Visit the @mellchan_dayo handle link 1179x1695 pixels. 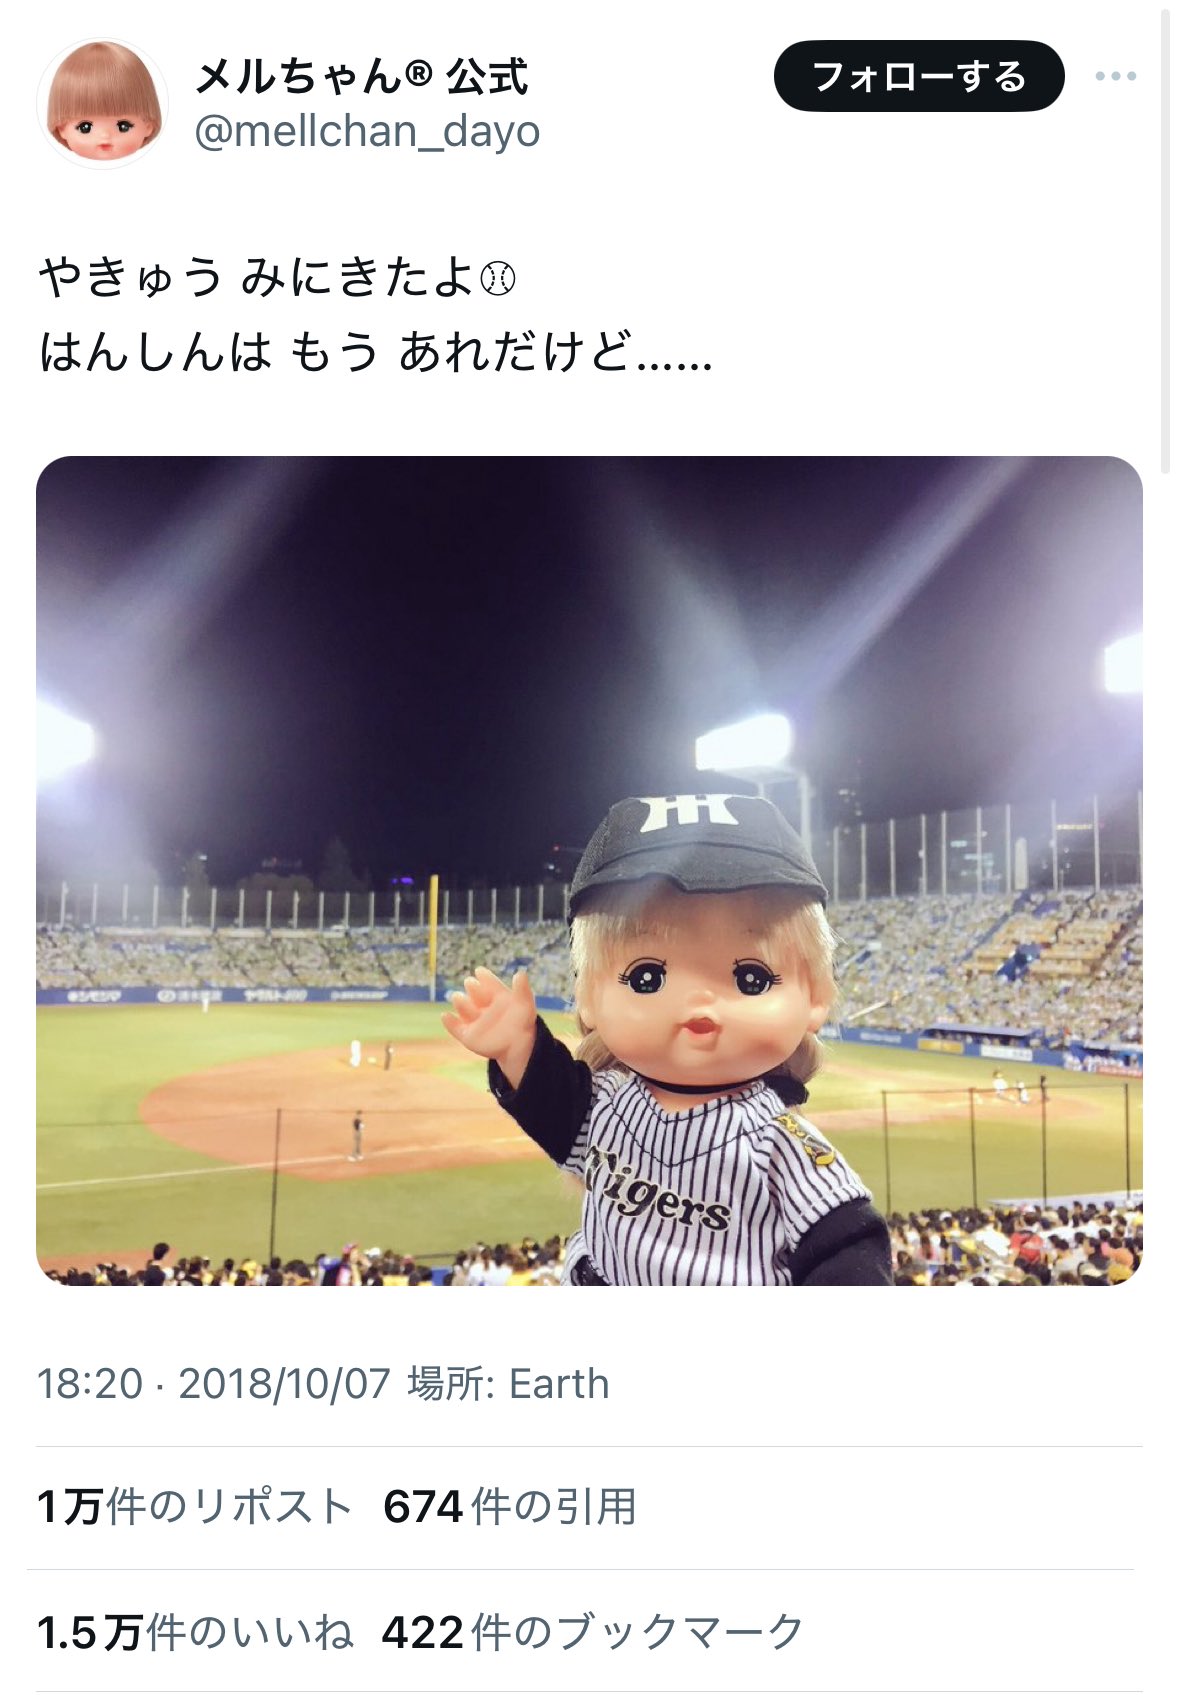[366, 131]
